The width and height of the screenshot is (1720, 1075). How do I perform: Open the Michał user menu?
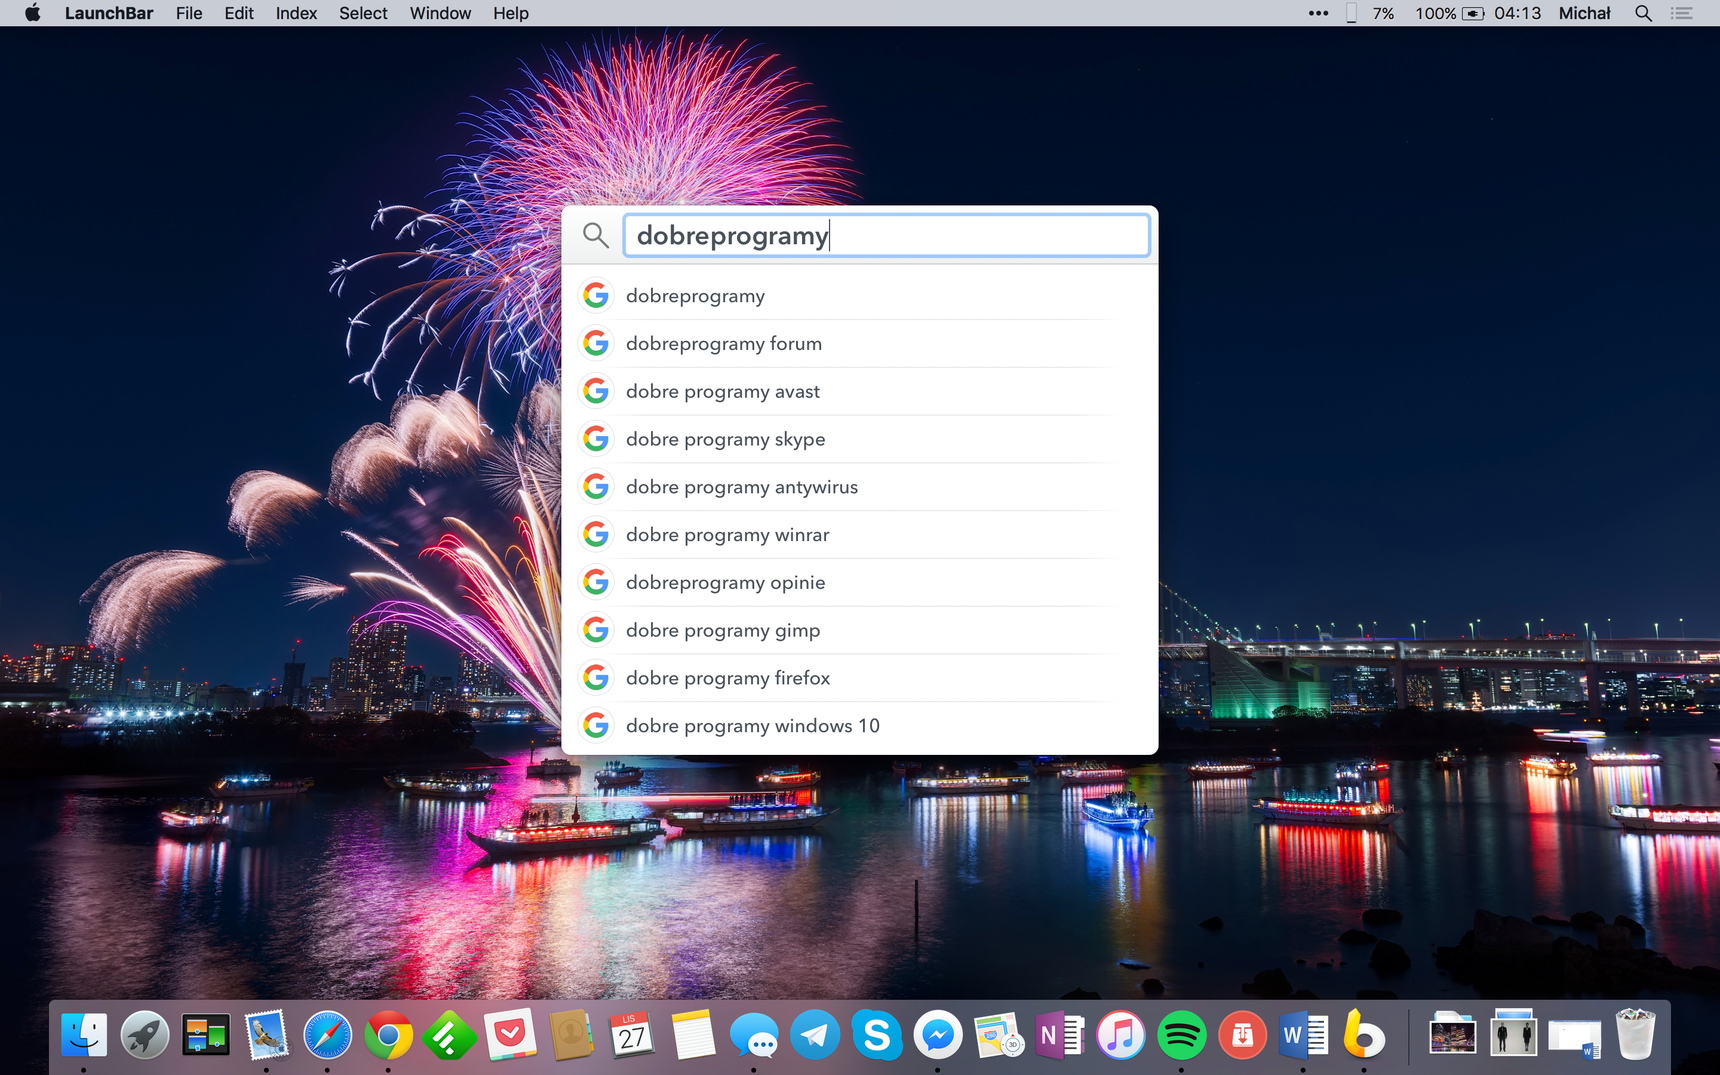click(1585, 13)
